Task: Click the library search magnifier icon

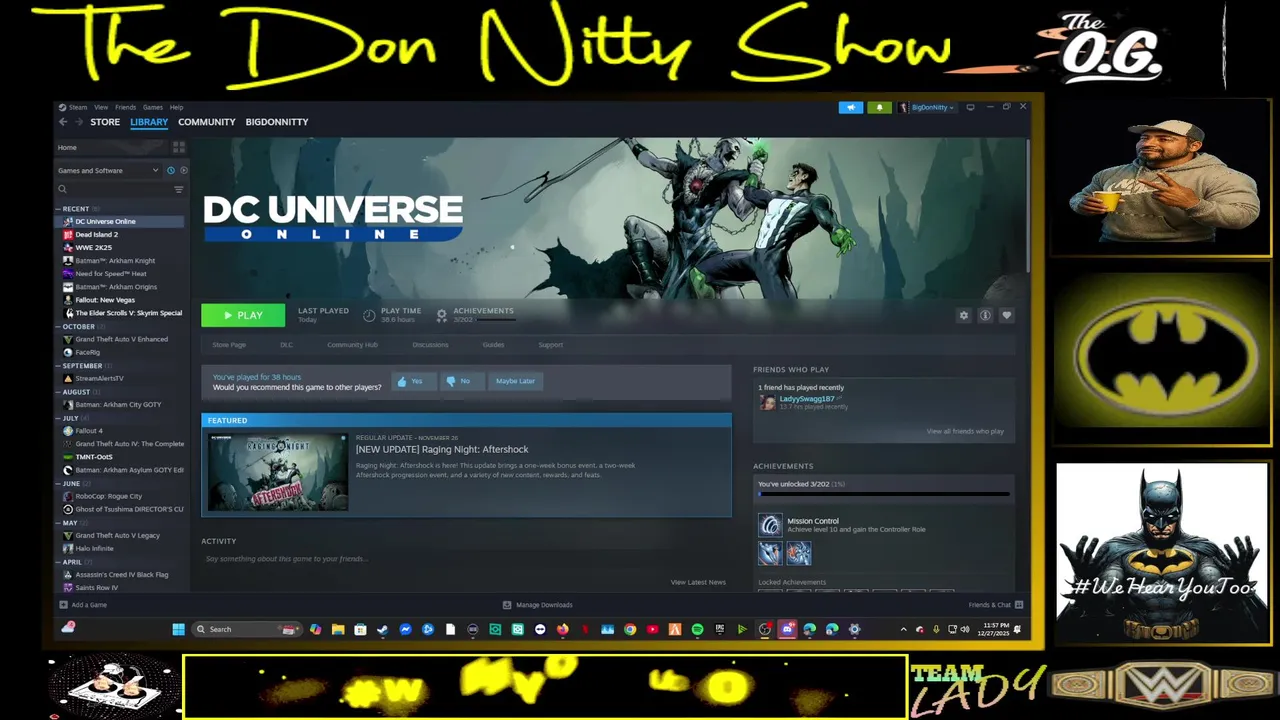Action: [62, 189]
